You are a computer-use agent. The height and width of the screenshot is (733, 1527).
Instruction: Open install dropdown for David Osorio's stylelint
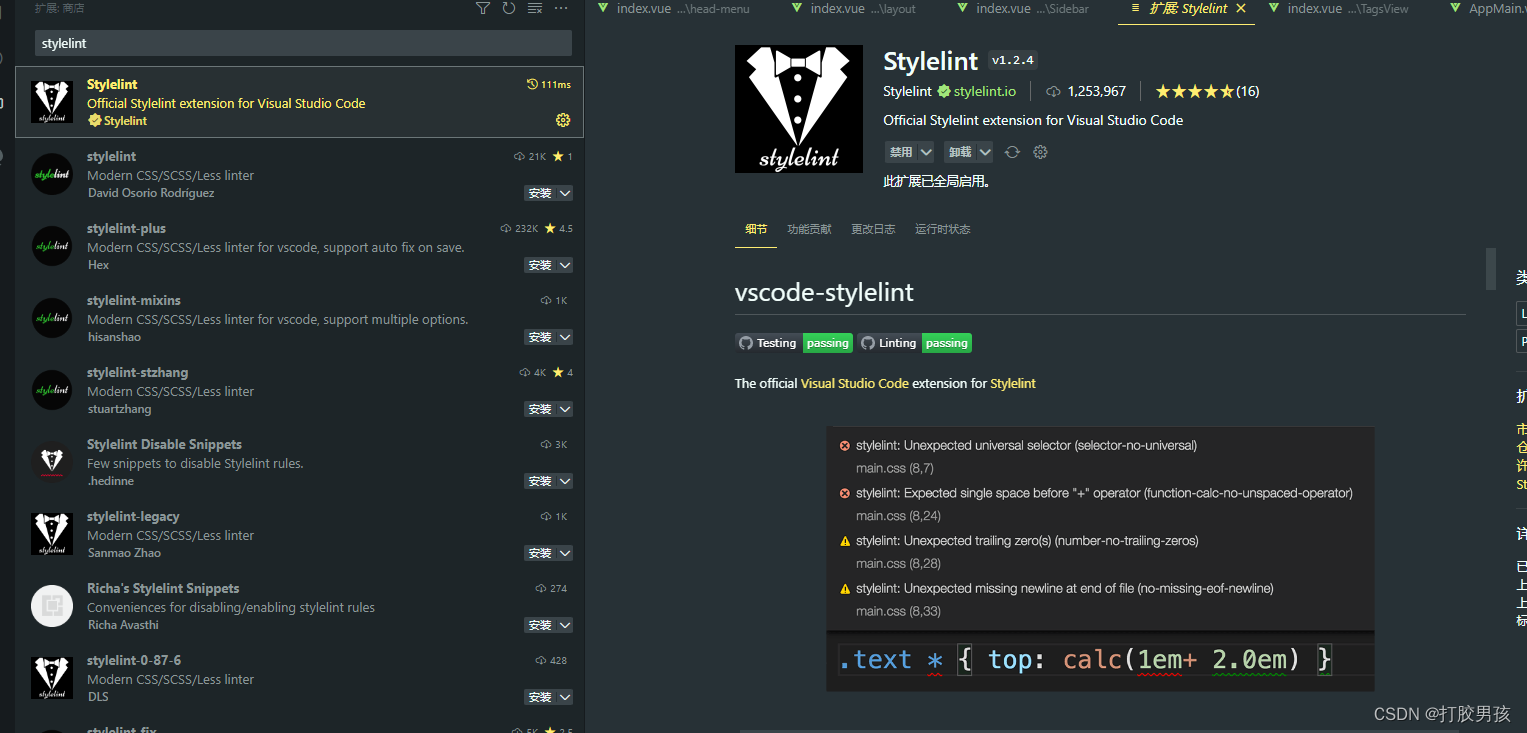pos(565,193)
